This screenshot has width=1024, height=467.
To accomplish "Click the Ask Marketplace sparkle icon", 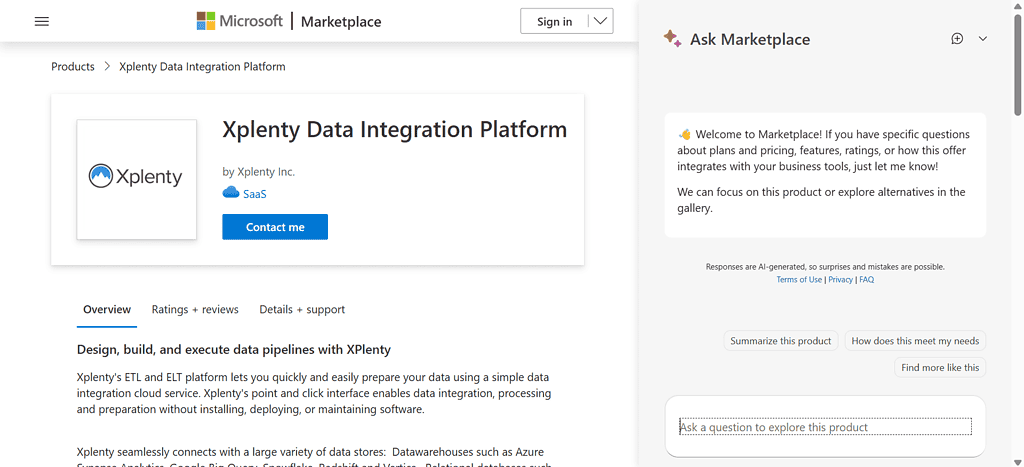I will (x=673, y=39).
